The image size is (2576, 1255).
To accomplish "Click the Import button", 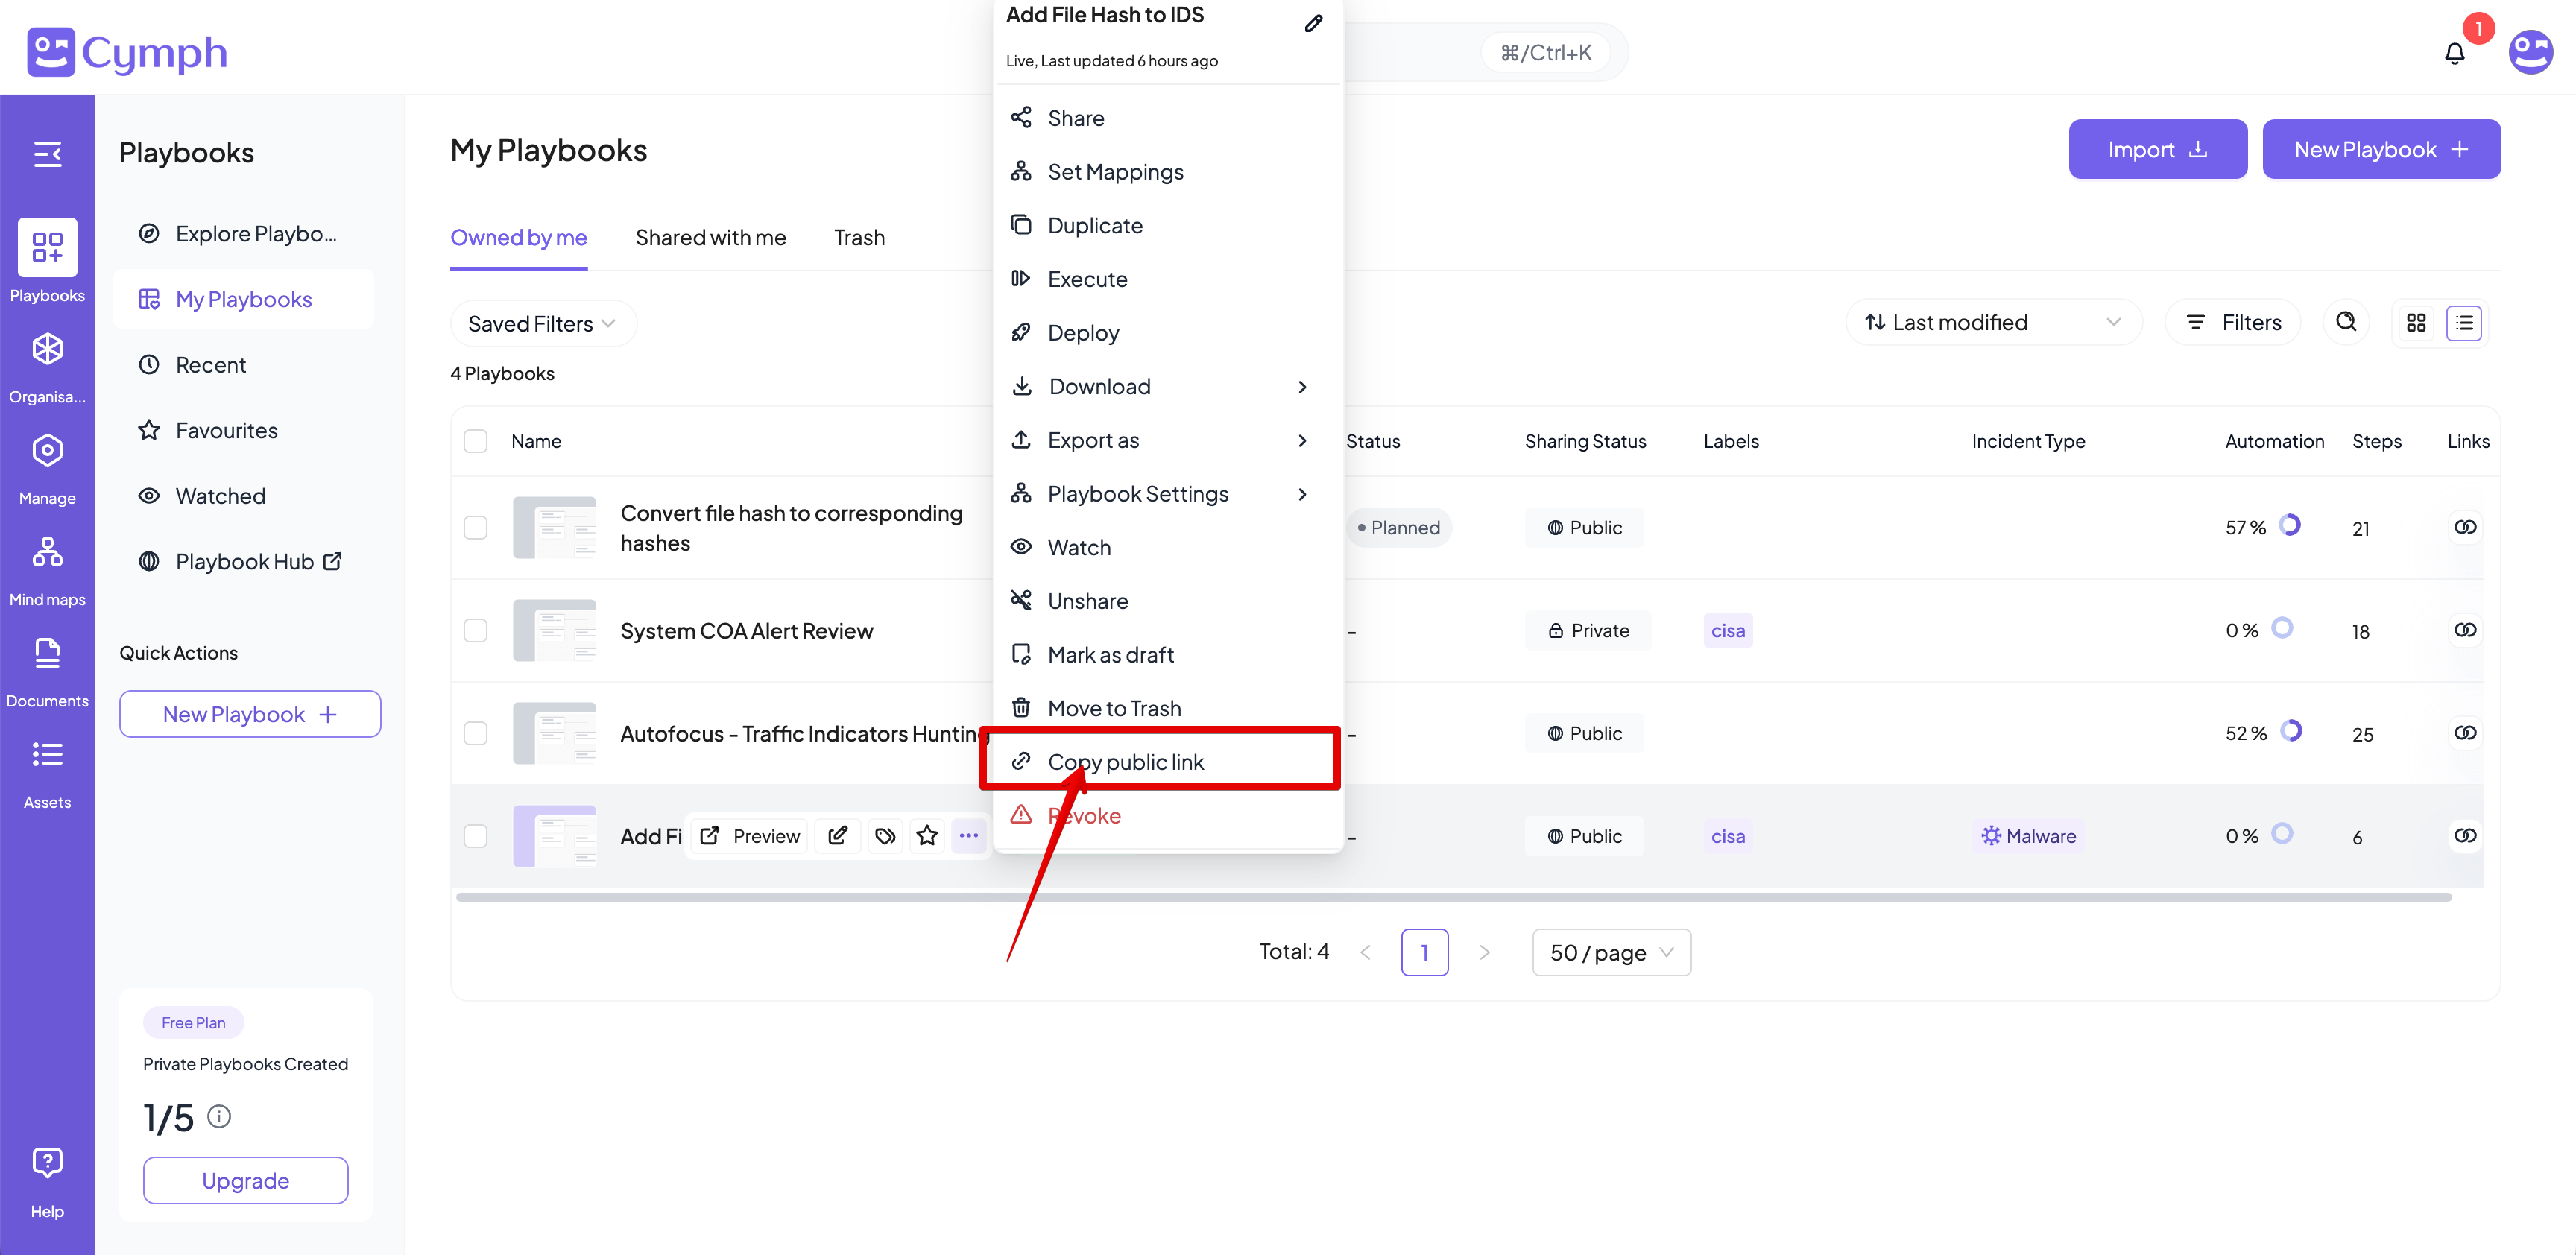I will [x=2157, y=150].
